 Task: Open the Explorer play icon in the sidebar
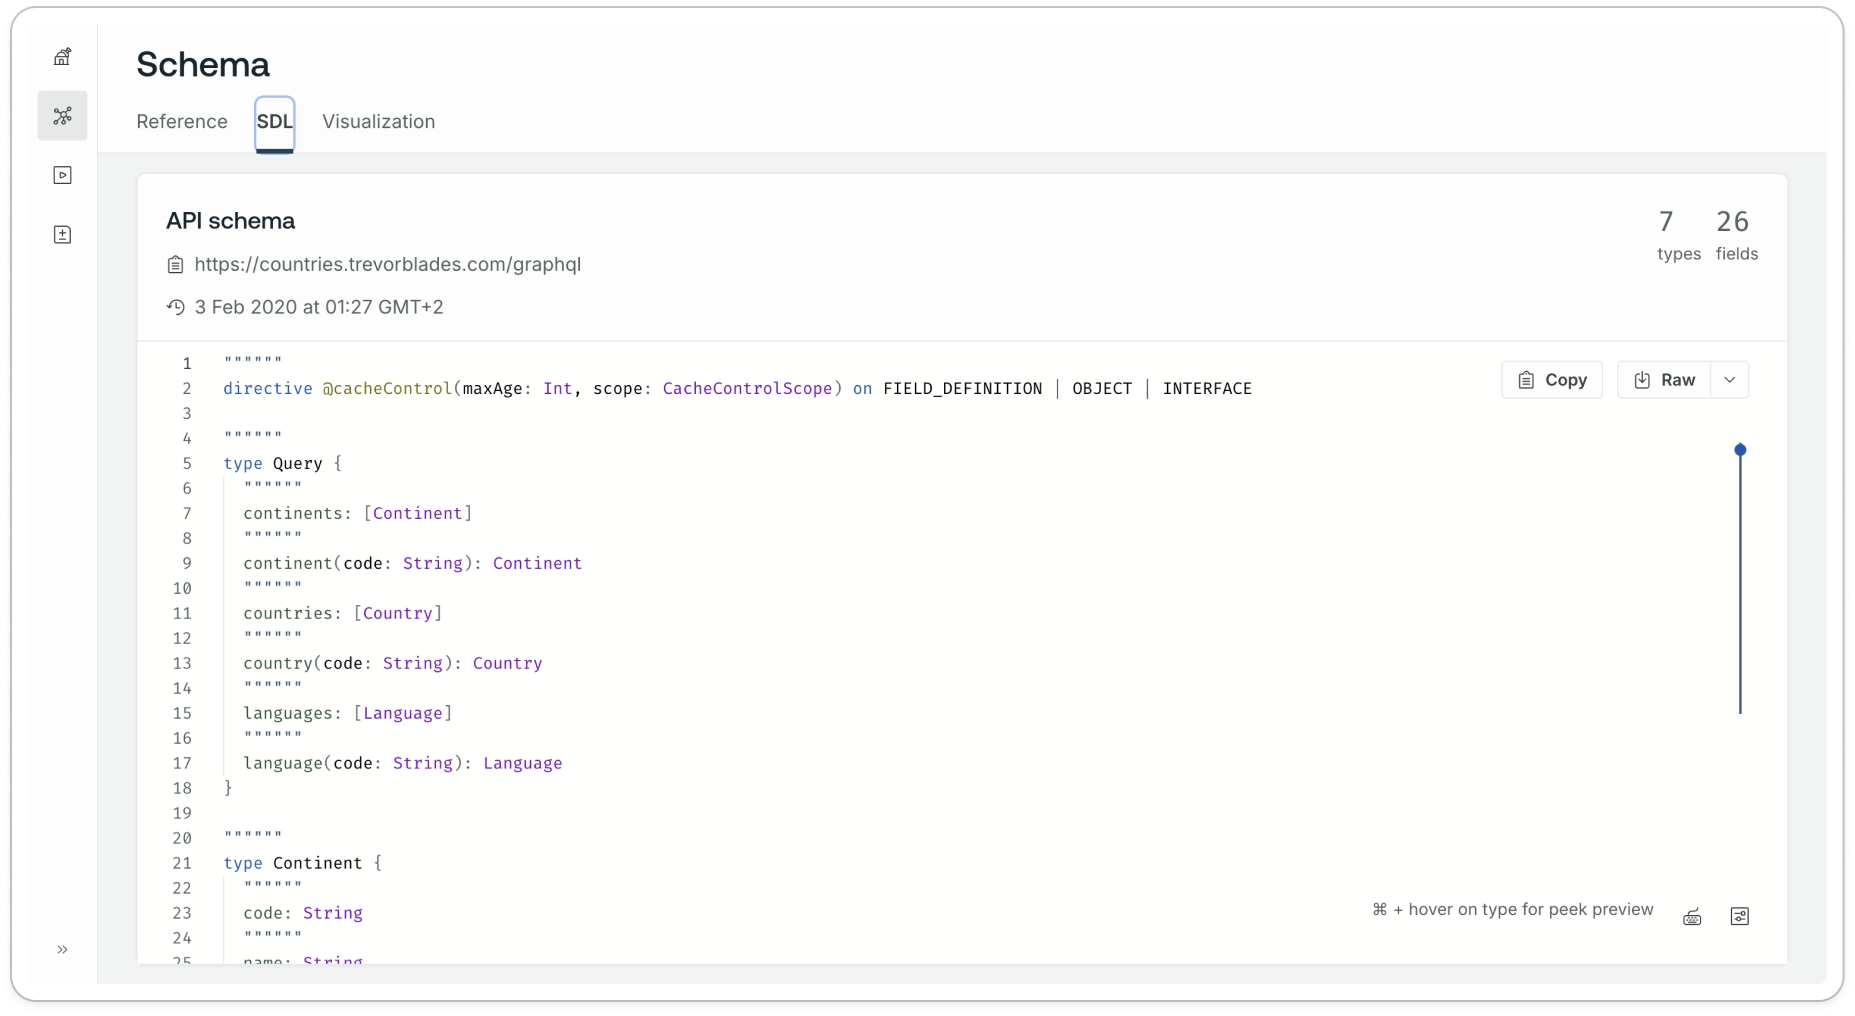tap(62, 176)
